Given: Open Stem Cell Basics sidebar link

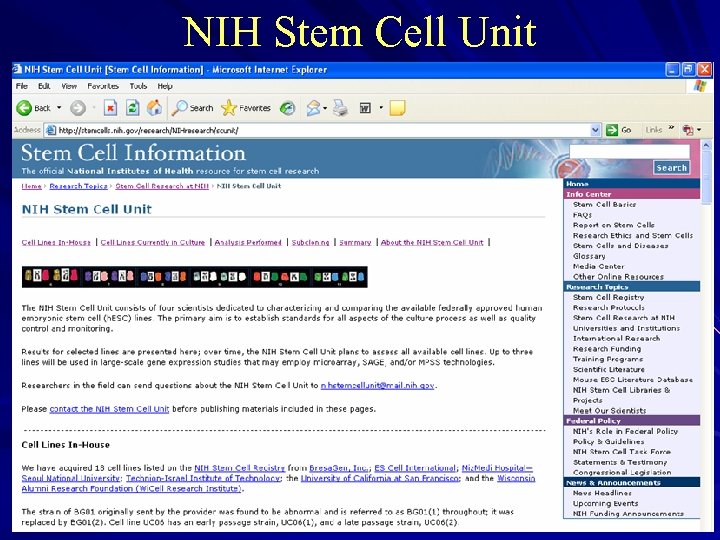Looking at the screenshot, I should pos(604,204).
